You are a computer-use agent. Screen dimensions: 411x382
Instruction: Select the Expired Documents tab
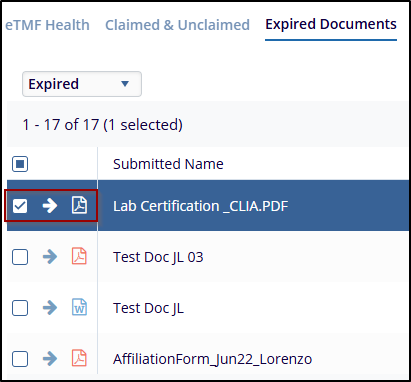(331, 24)
